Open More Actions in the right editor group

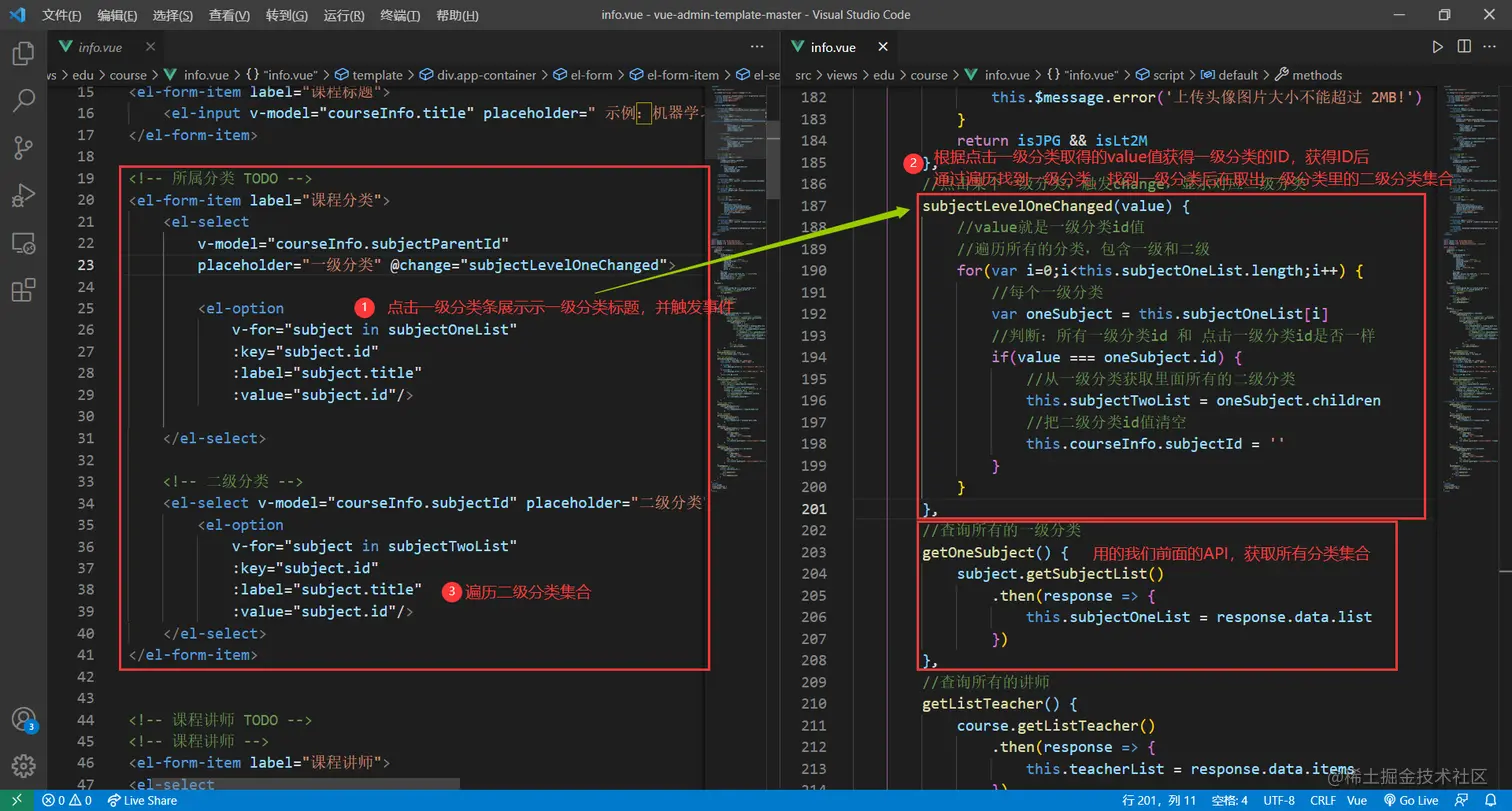pyautogui.click(x=1491, y=47)
